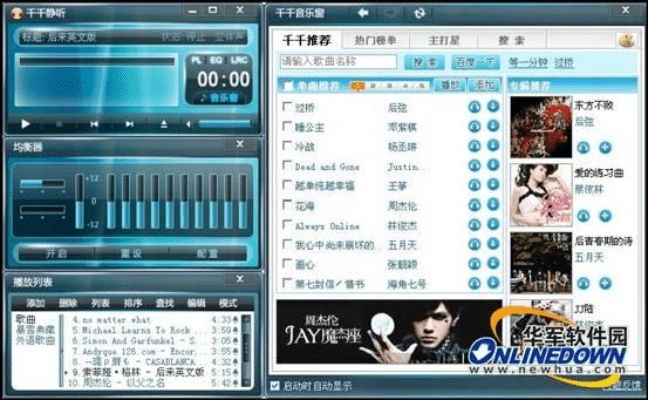Click the listen icon for 过桥 song
The width and height of the screenshot is (648, 400).
(x=475, y=107)
